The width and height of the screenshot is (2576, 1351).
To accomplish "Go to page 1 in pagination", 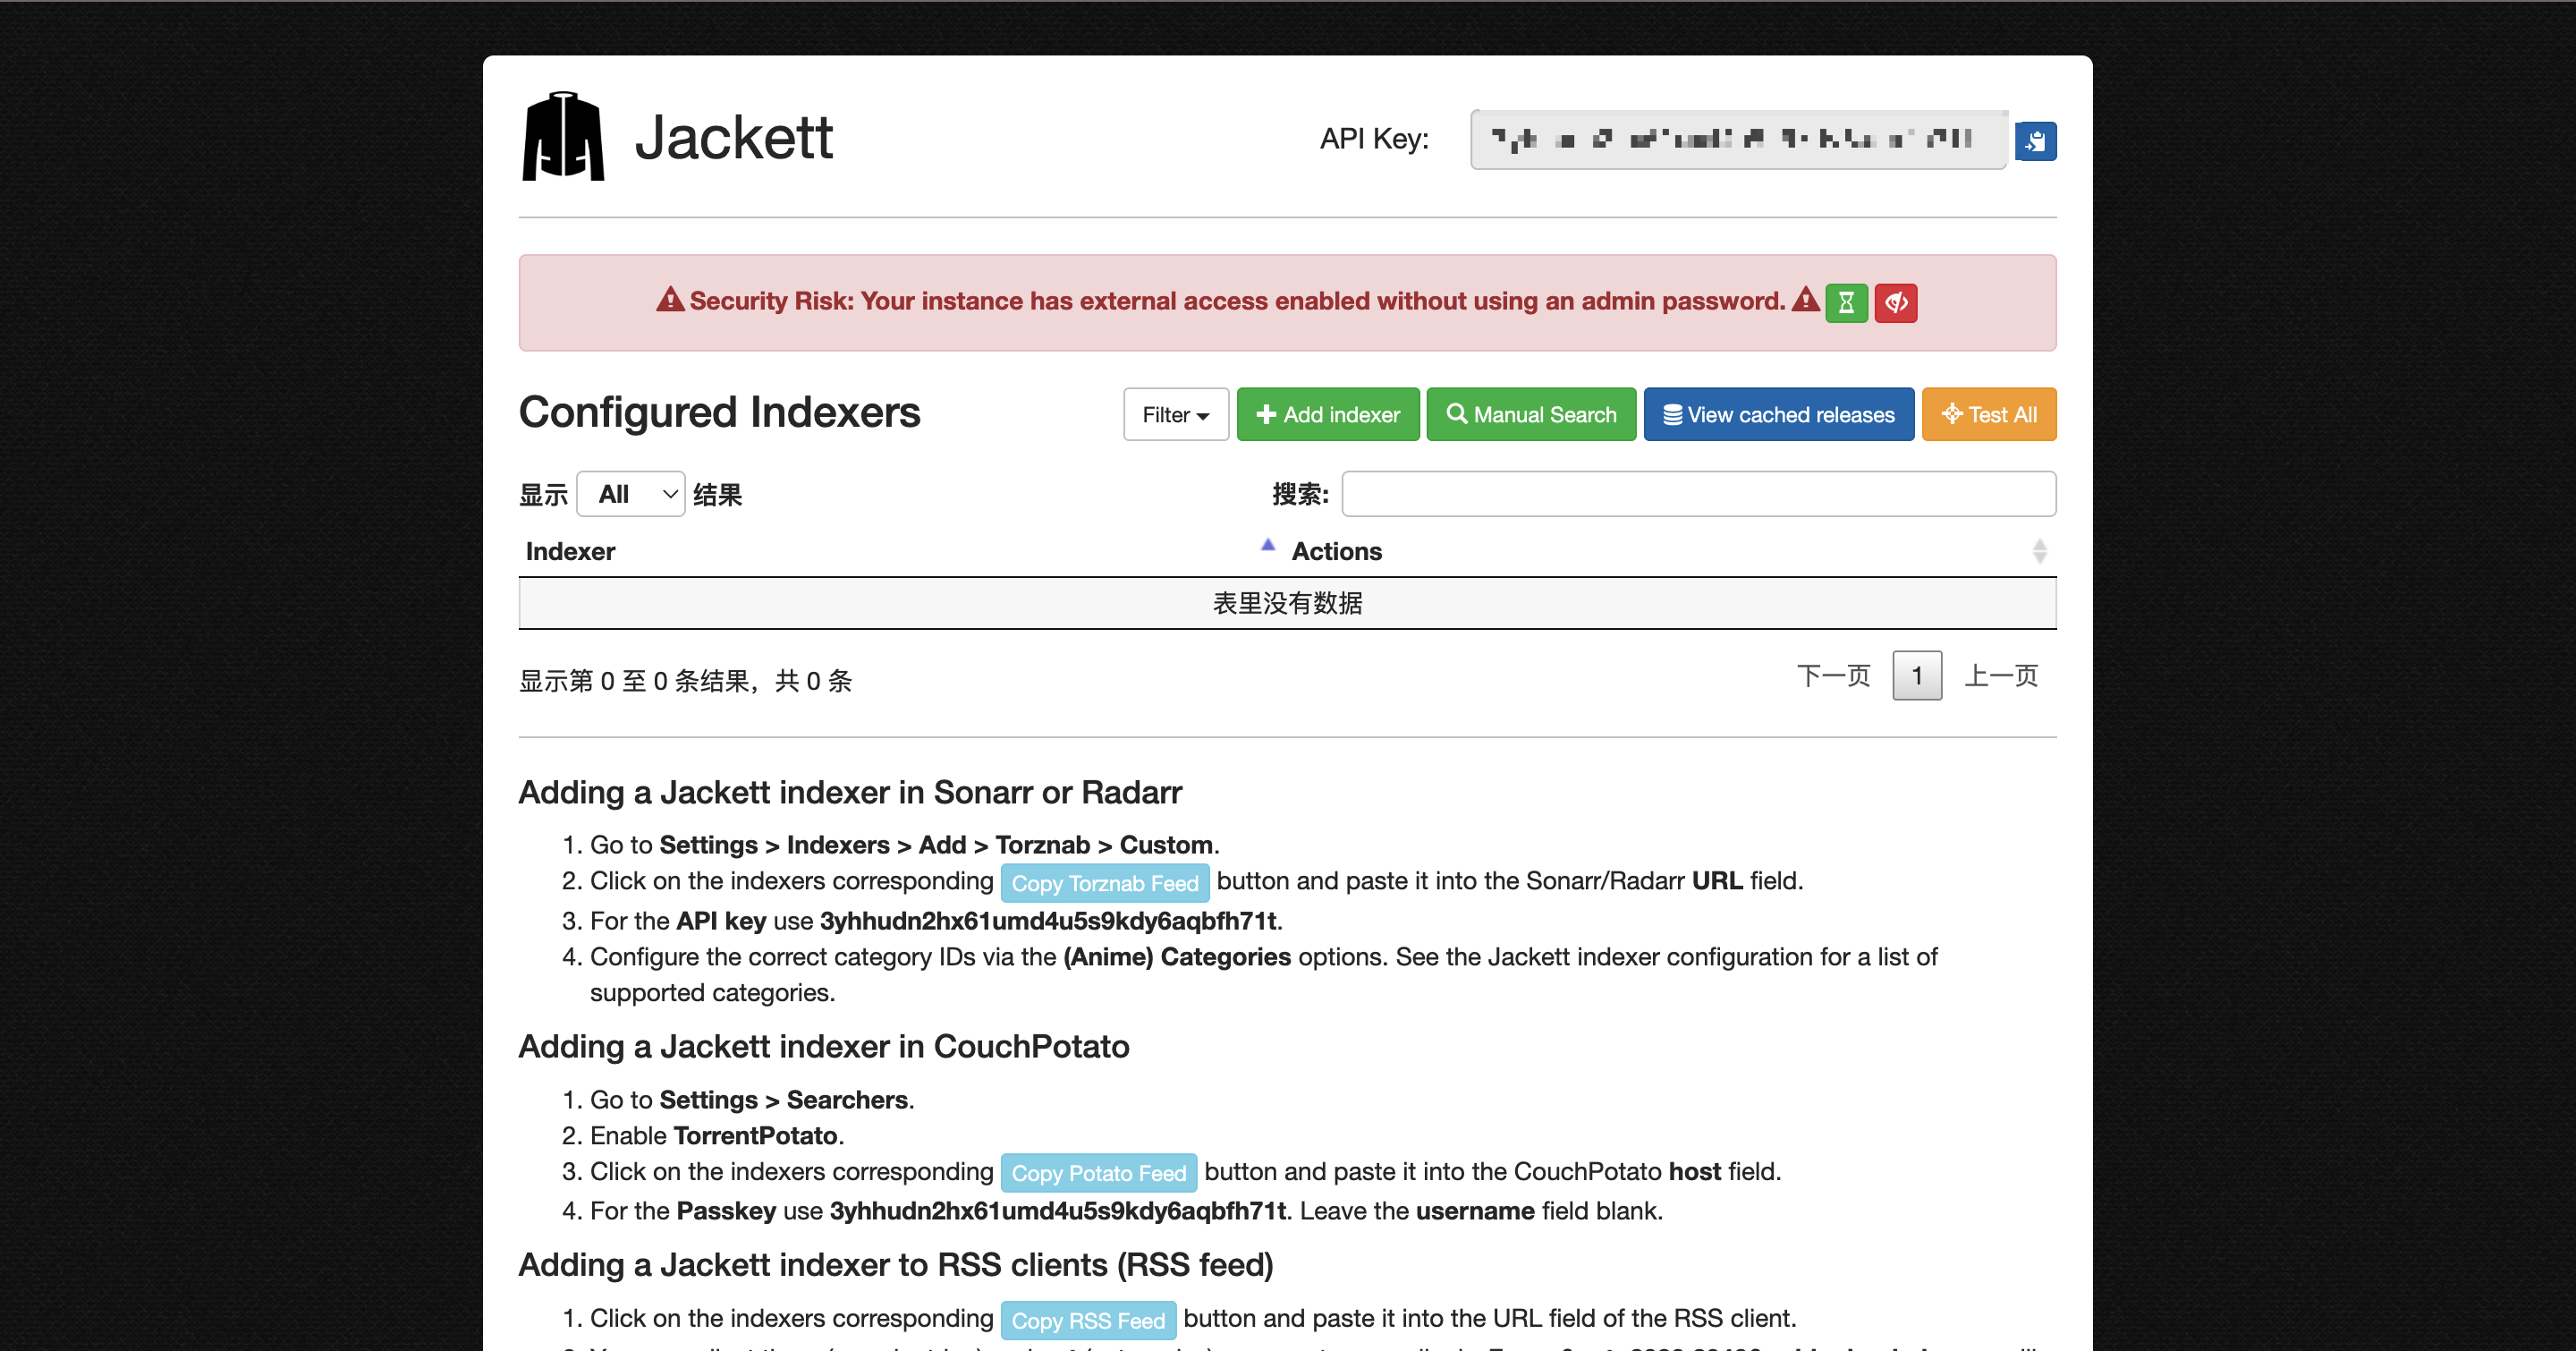I will [1916, 676].
